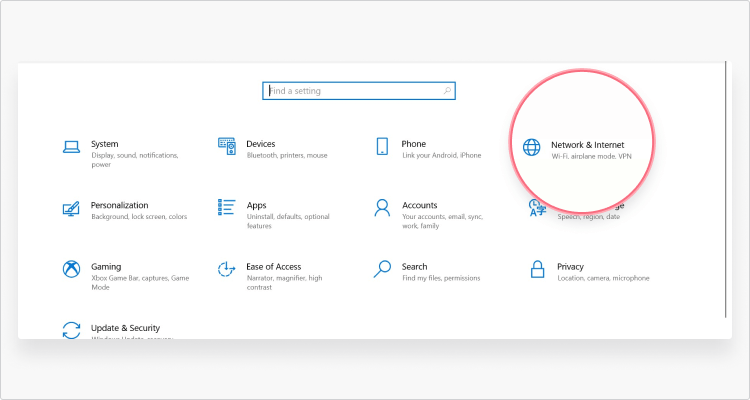Screen dimensions: 750x400
Task: Open the Phone icon
Action: click(x=382, y=146)
